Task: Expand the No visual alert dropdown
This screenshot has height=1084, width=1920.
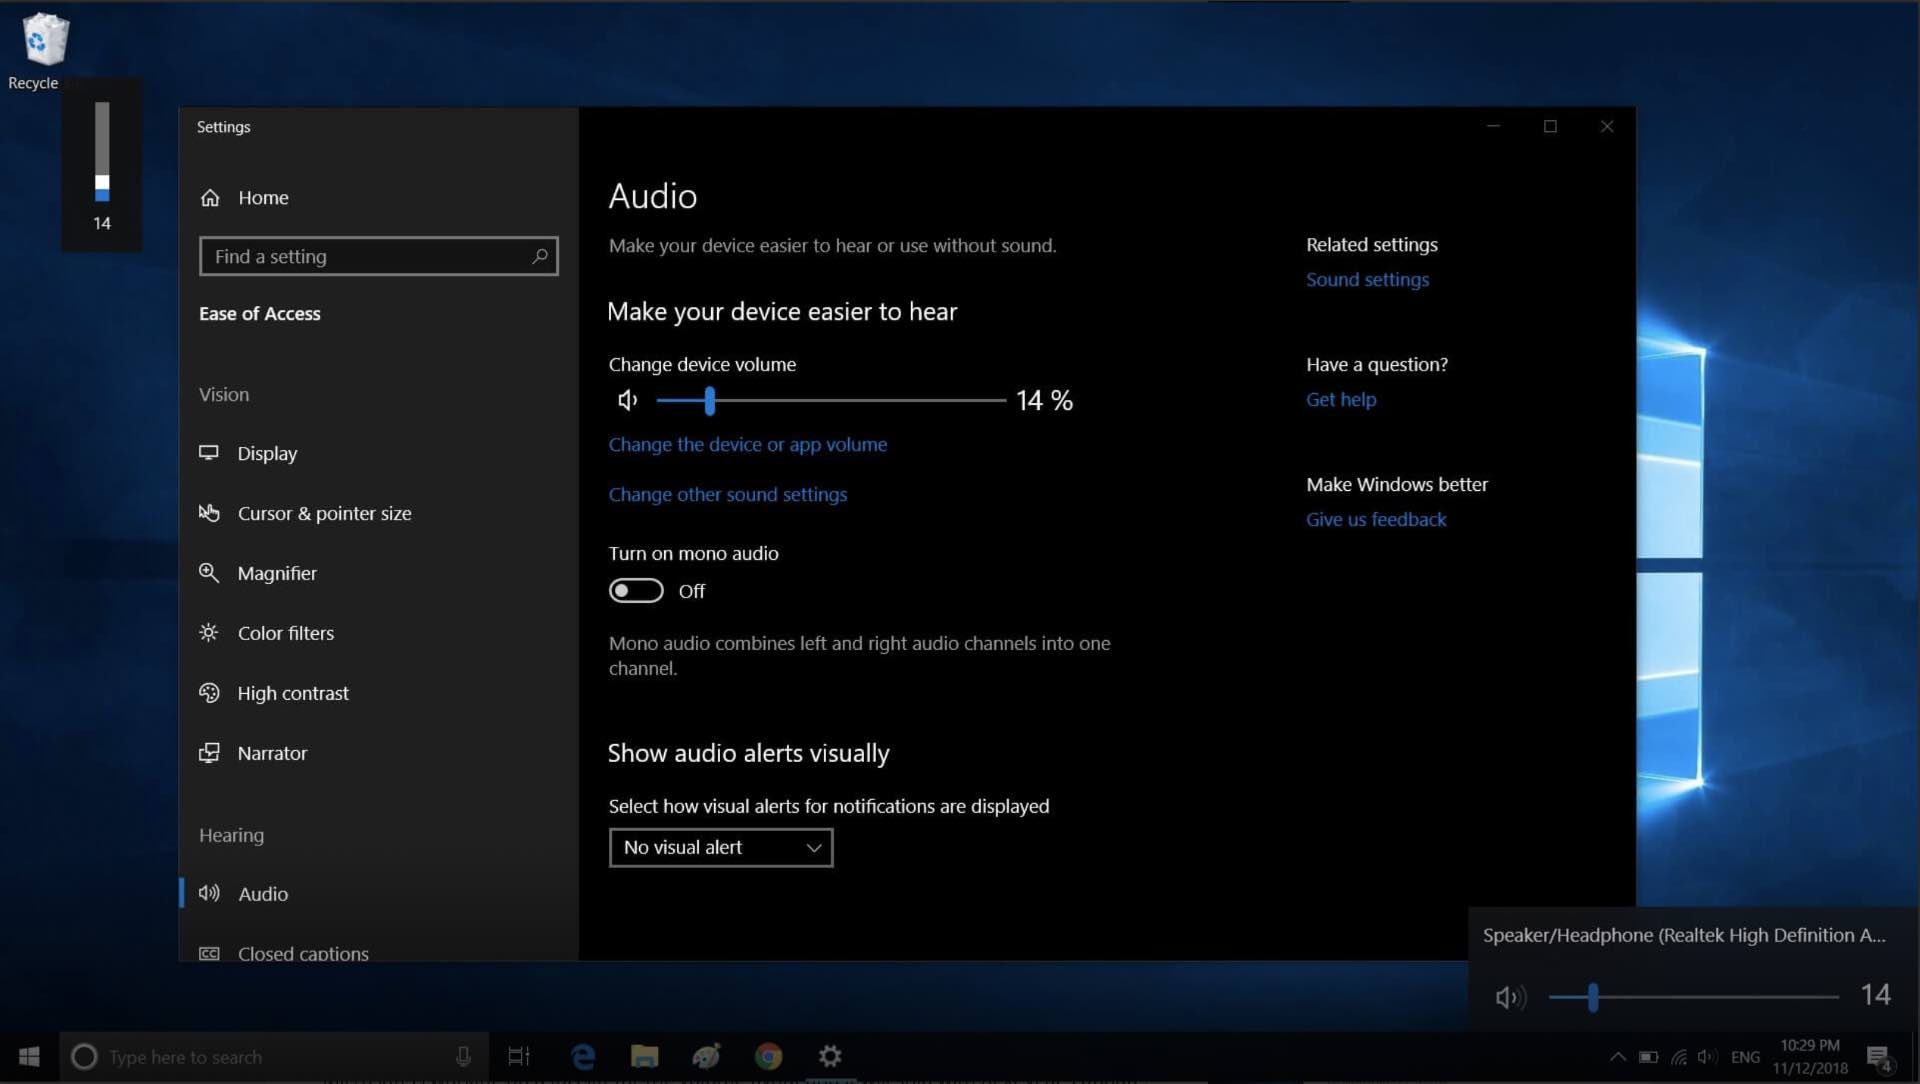Action: 720,847
